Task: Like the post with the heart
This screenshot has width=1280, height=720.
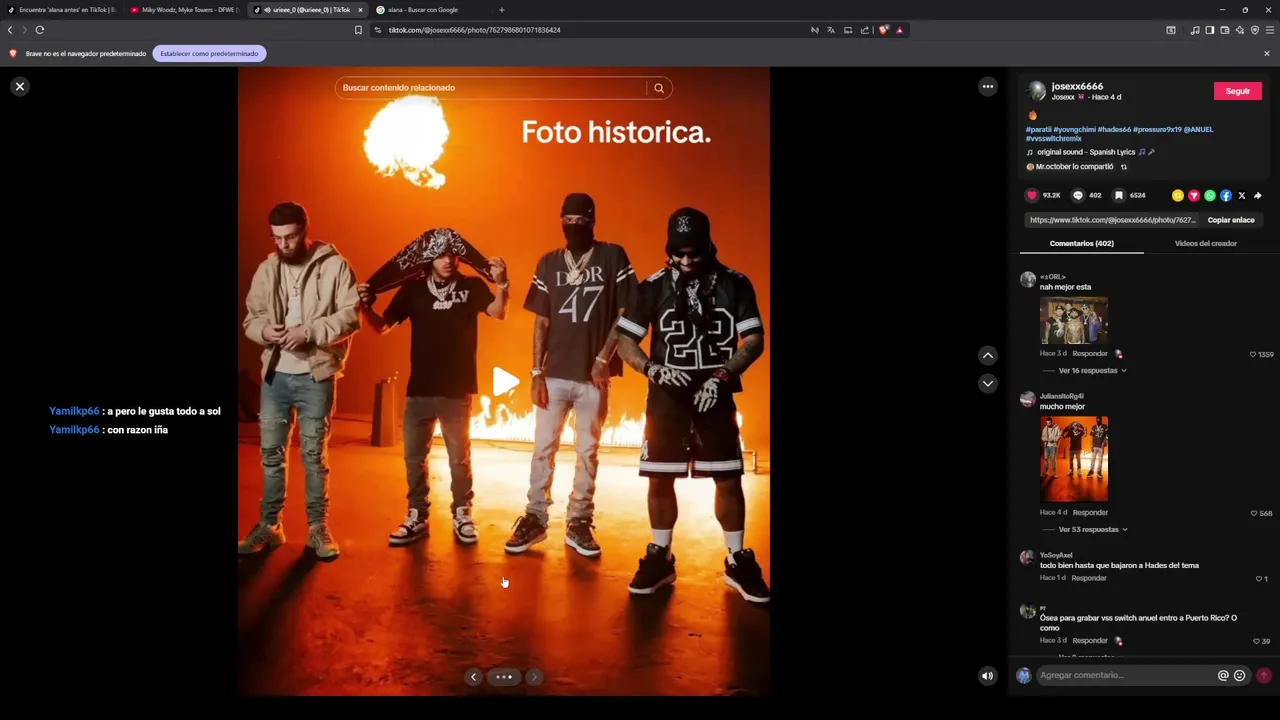Action: tap(1032, 196)
